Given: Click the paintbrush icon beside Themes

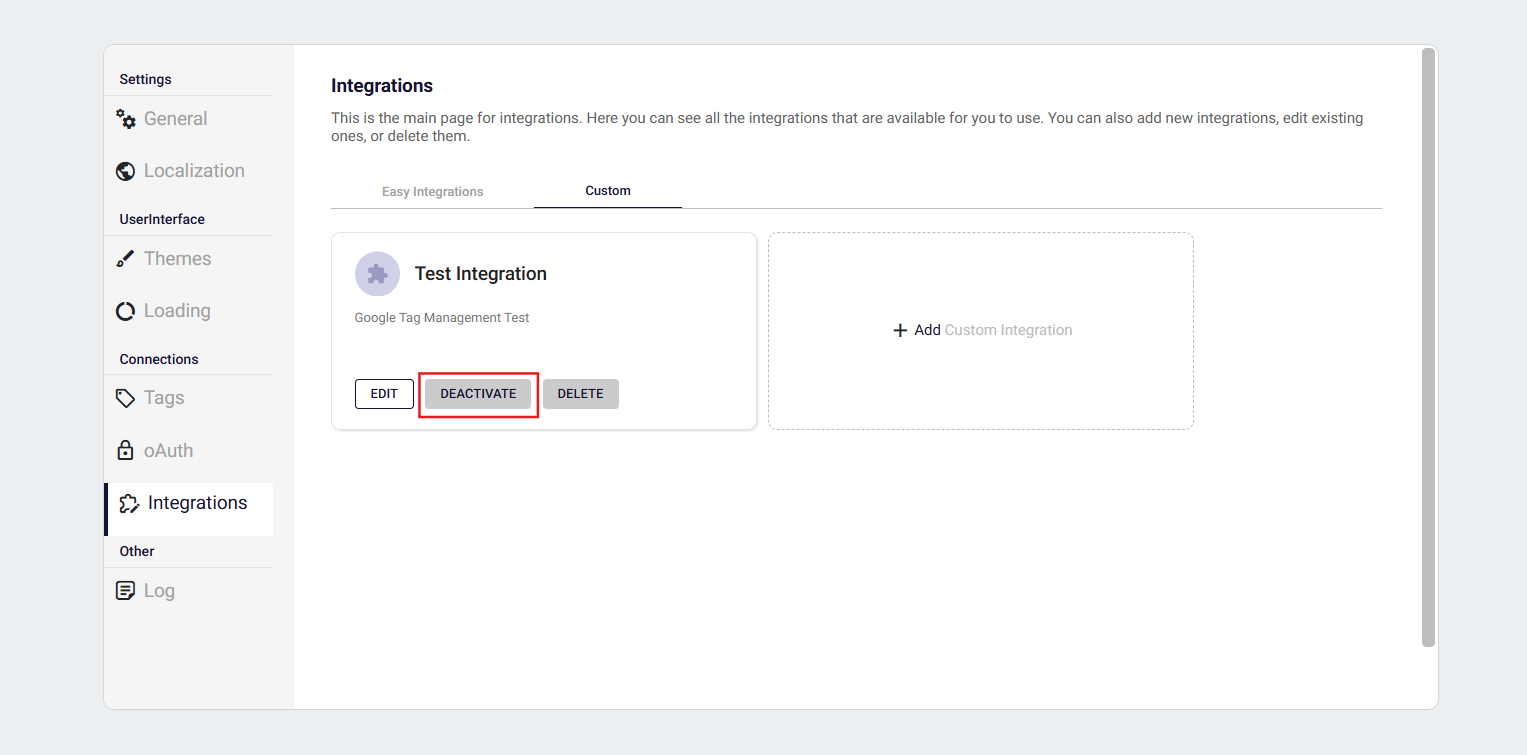Looking at the screenshot, I should coord(126,259).
